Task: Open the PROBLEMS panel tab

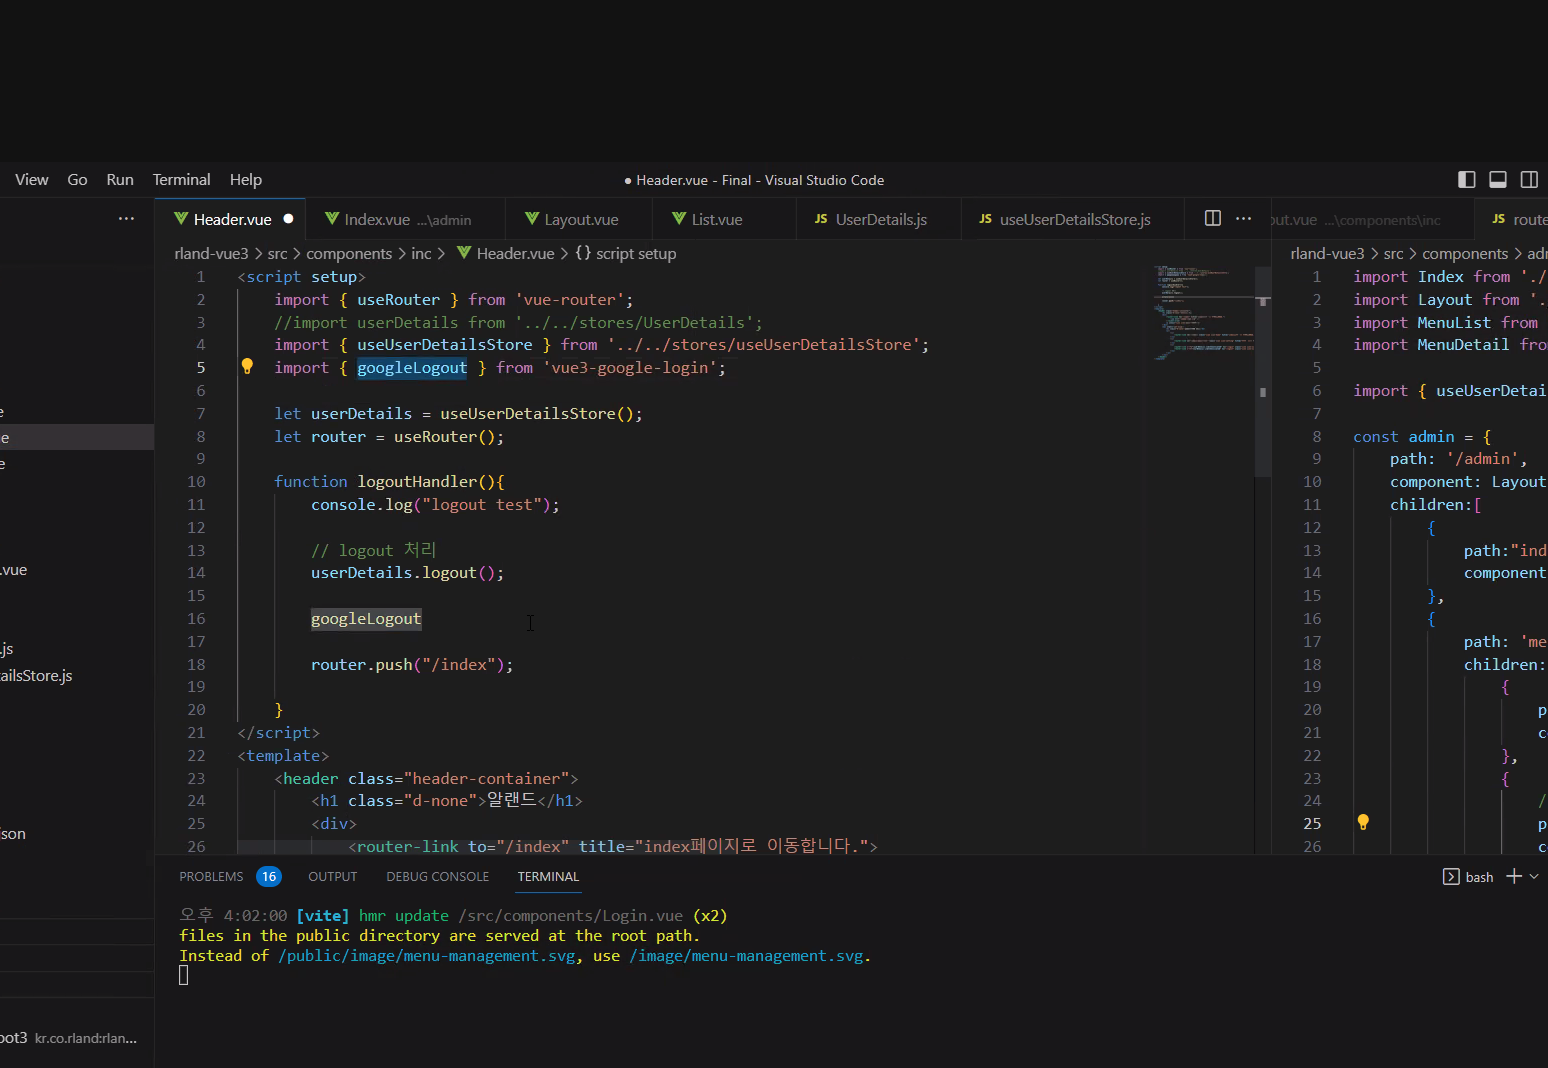Action: tap(211, 877)
